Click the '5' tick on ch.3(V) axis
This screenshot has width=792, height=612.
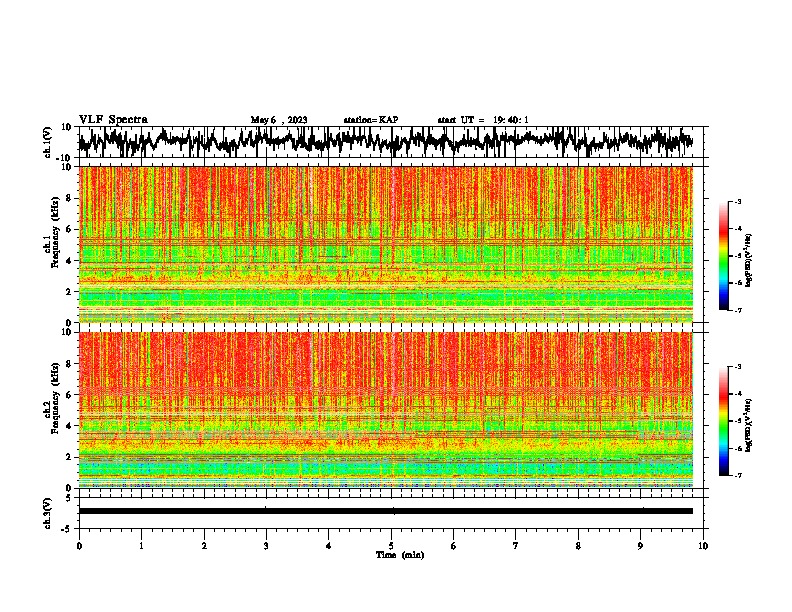pos(69,498)
